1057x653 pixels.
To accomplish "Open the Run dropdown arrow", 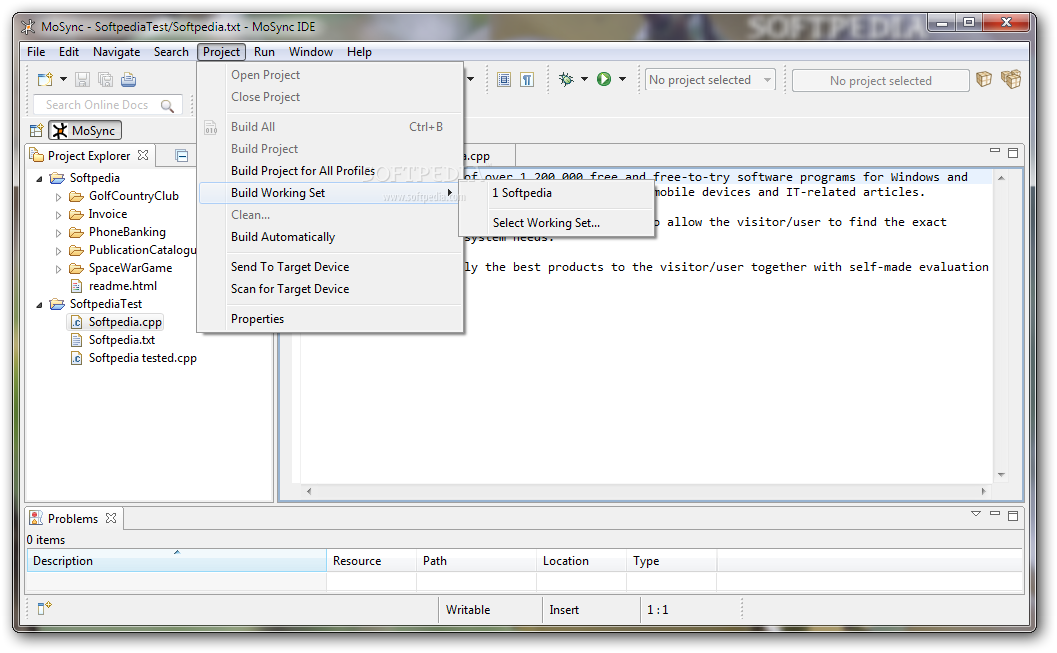I will point(622,80).
